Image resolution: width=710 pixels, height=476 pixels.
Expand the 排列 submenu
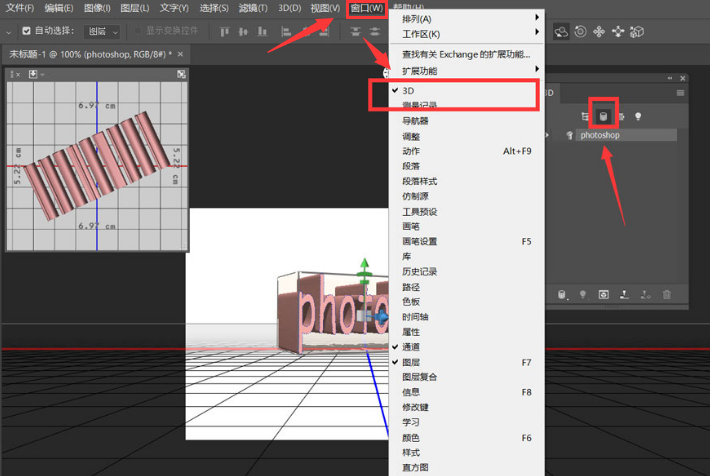(465, 19)
